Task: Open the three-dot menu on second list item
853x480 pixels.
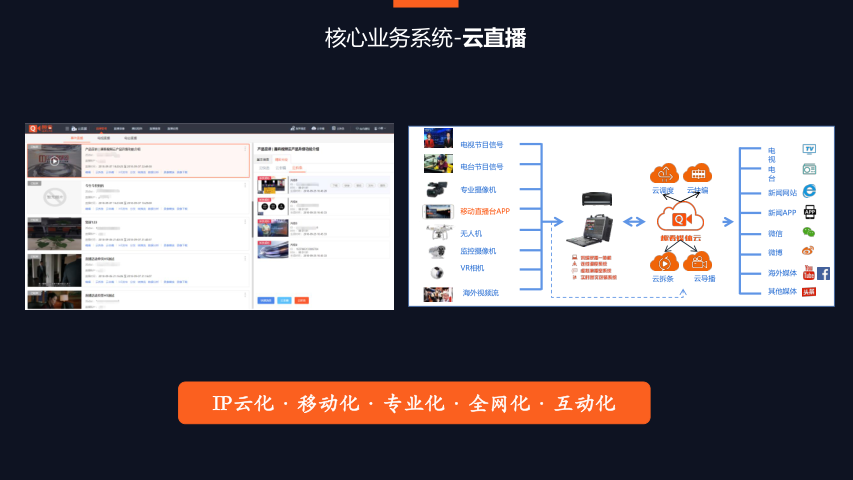Action: click(246, 184)
